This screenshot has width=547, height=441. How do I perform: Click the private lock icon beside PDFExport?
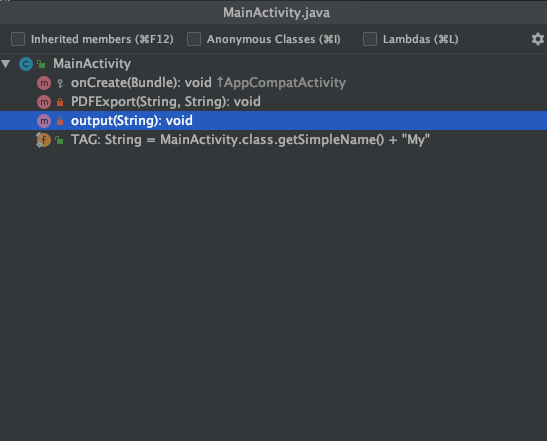pos(60,102)
